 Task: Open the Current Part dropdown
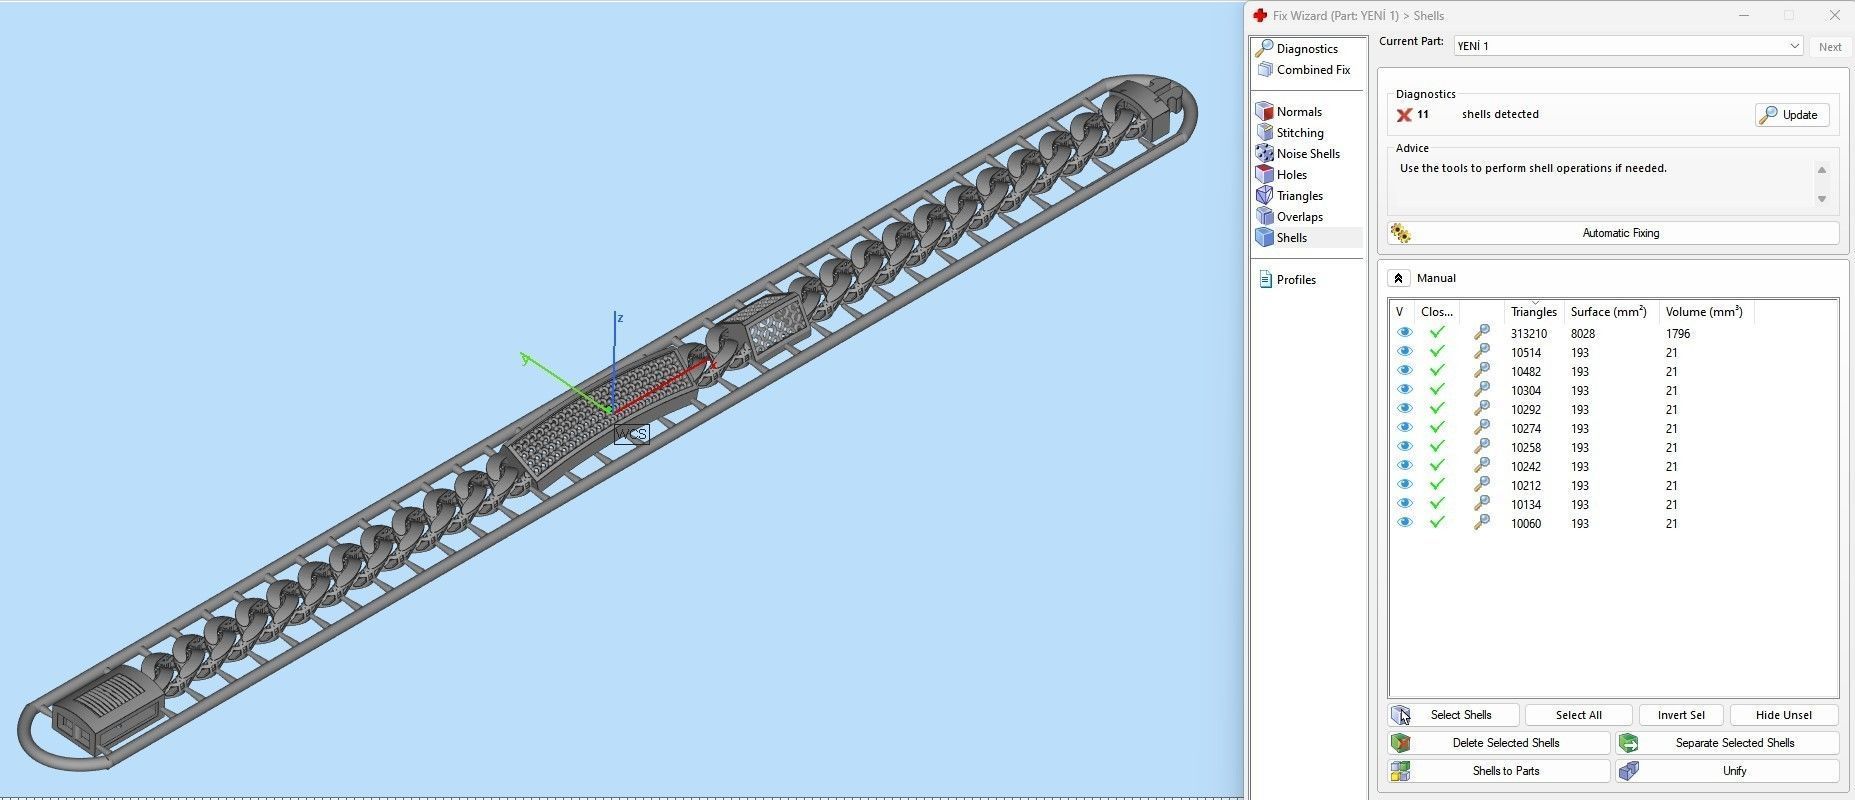point(1628,46)
